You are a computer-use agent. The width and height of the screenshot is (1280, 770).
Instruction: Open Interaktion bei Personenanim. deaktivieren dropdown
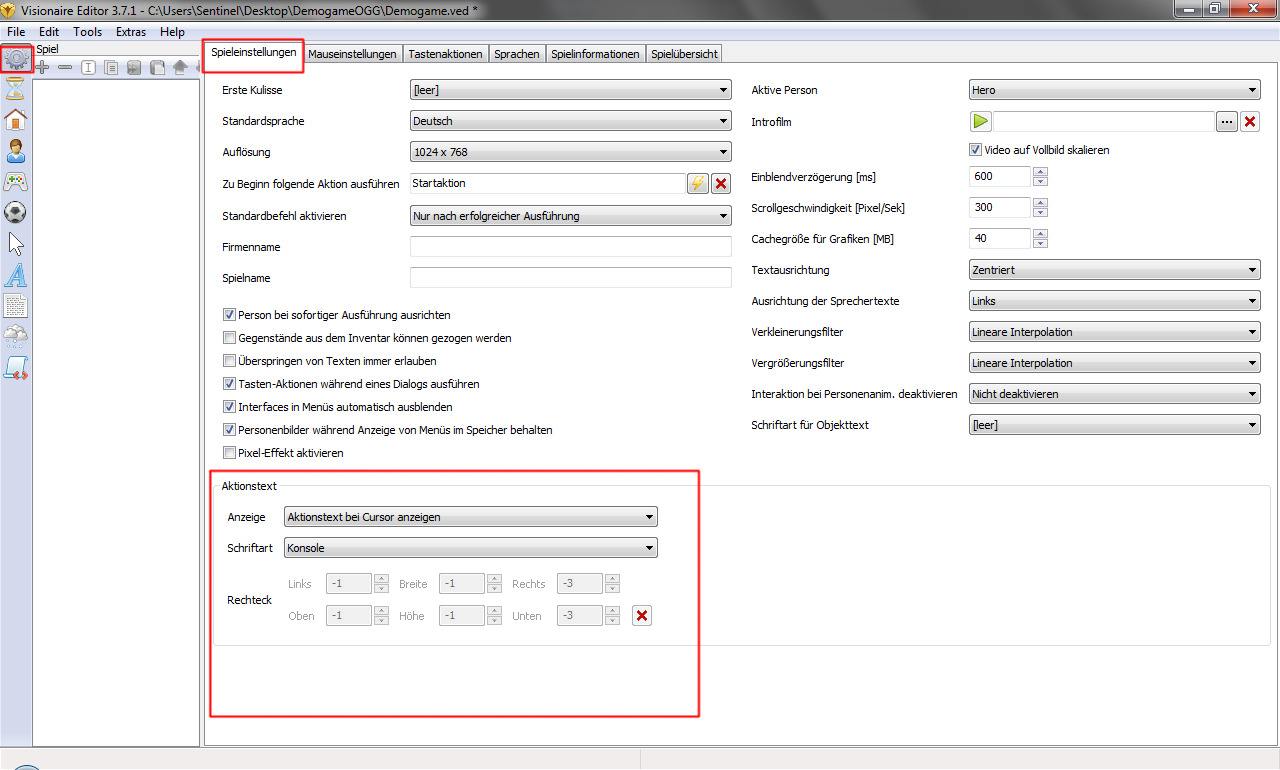(x=1115, y=394)
